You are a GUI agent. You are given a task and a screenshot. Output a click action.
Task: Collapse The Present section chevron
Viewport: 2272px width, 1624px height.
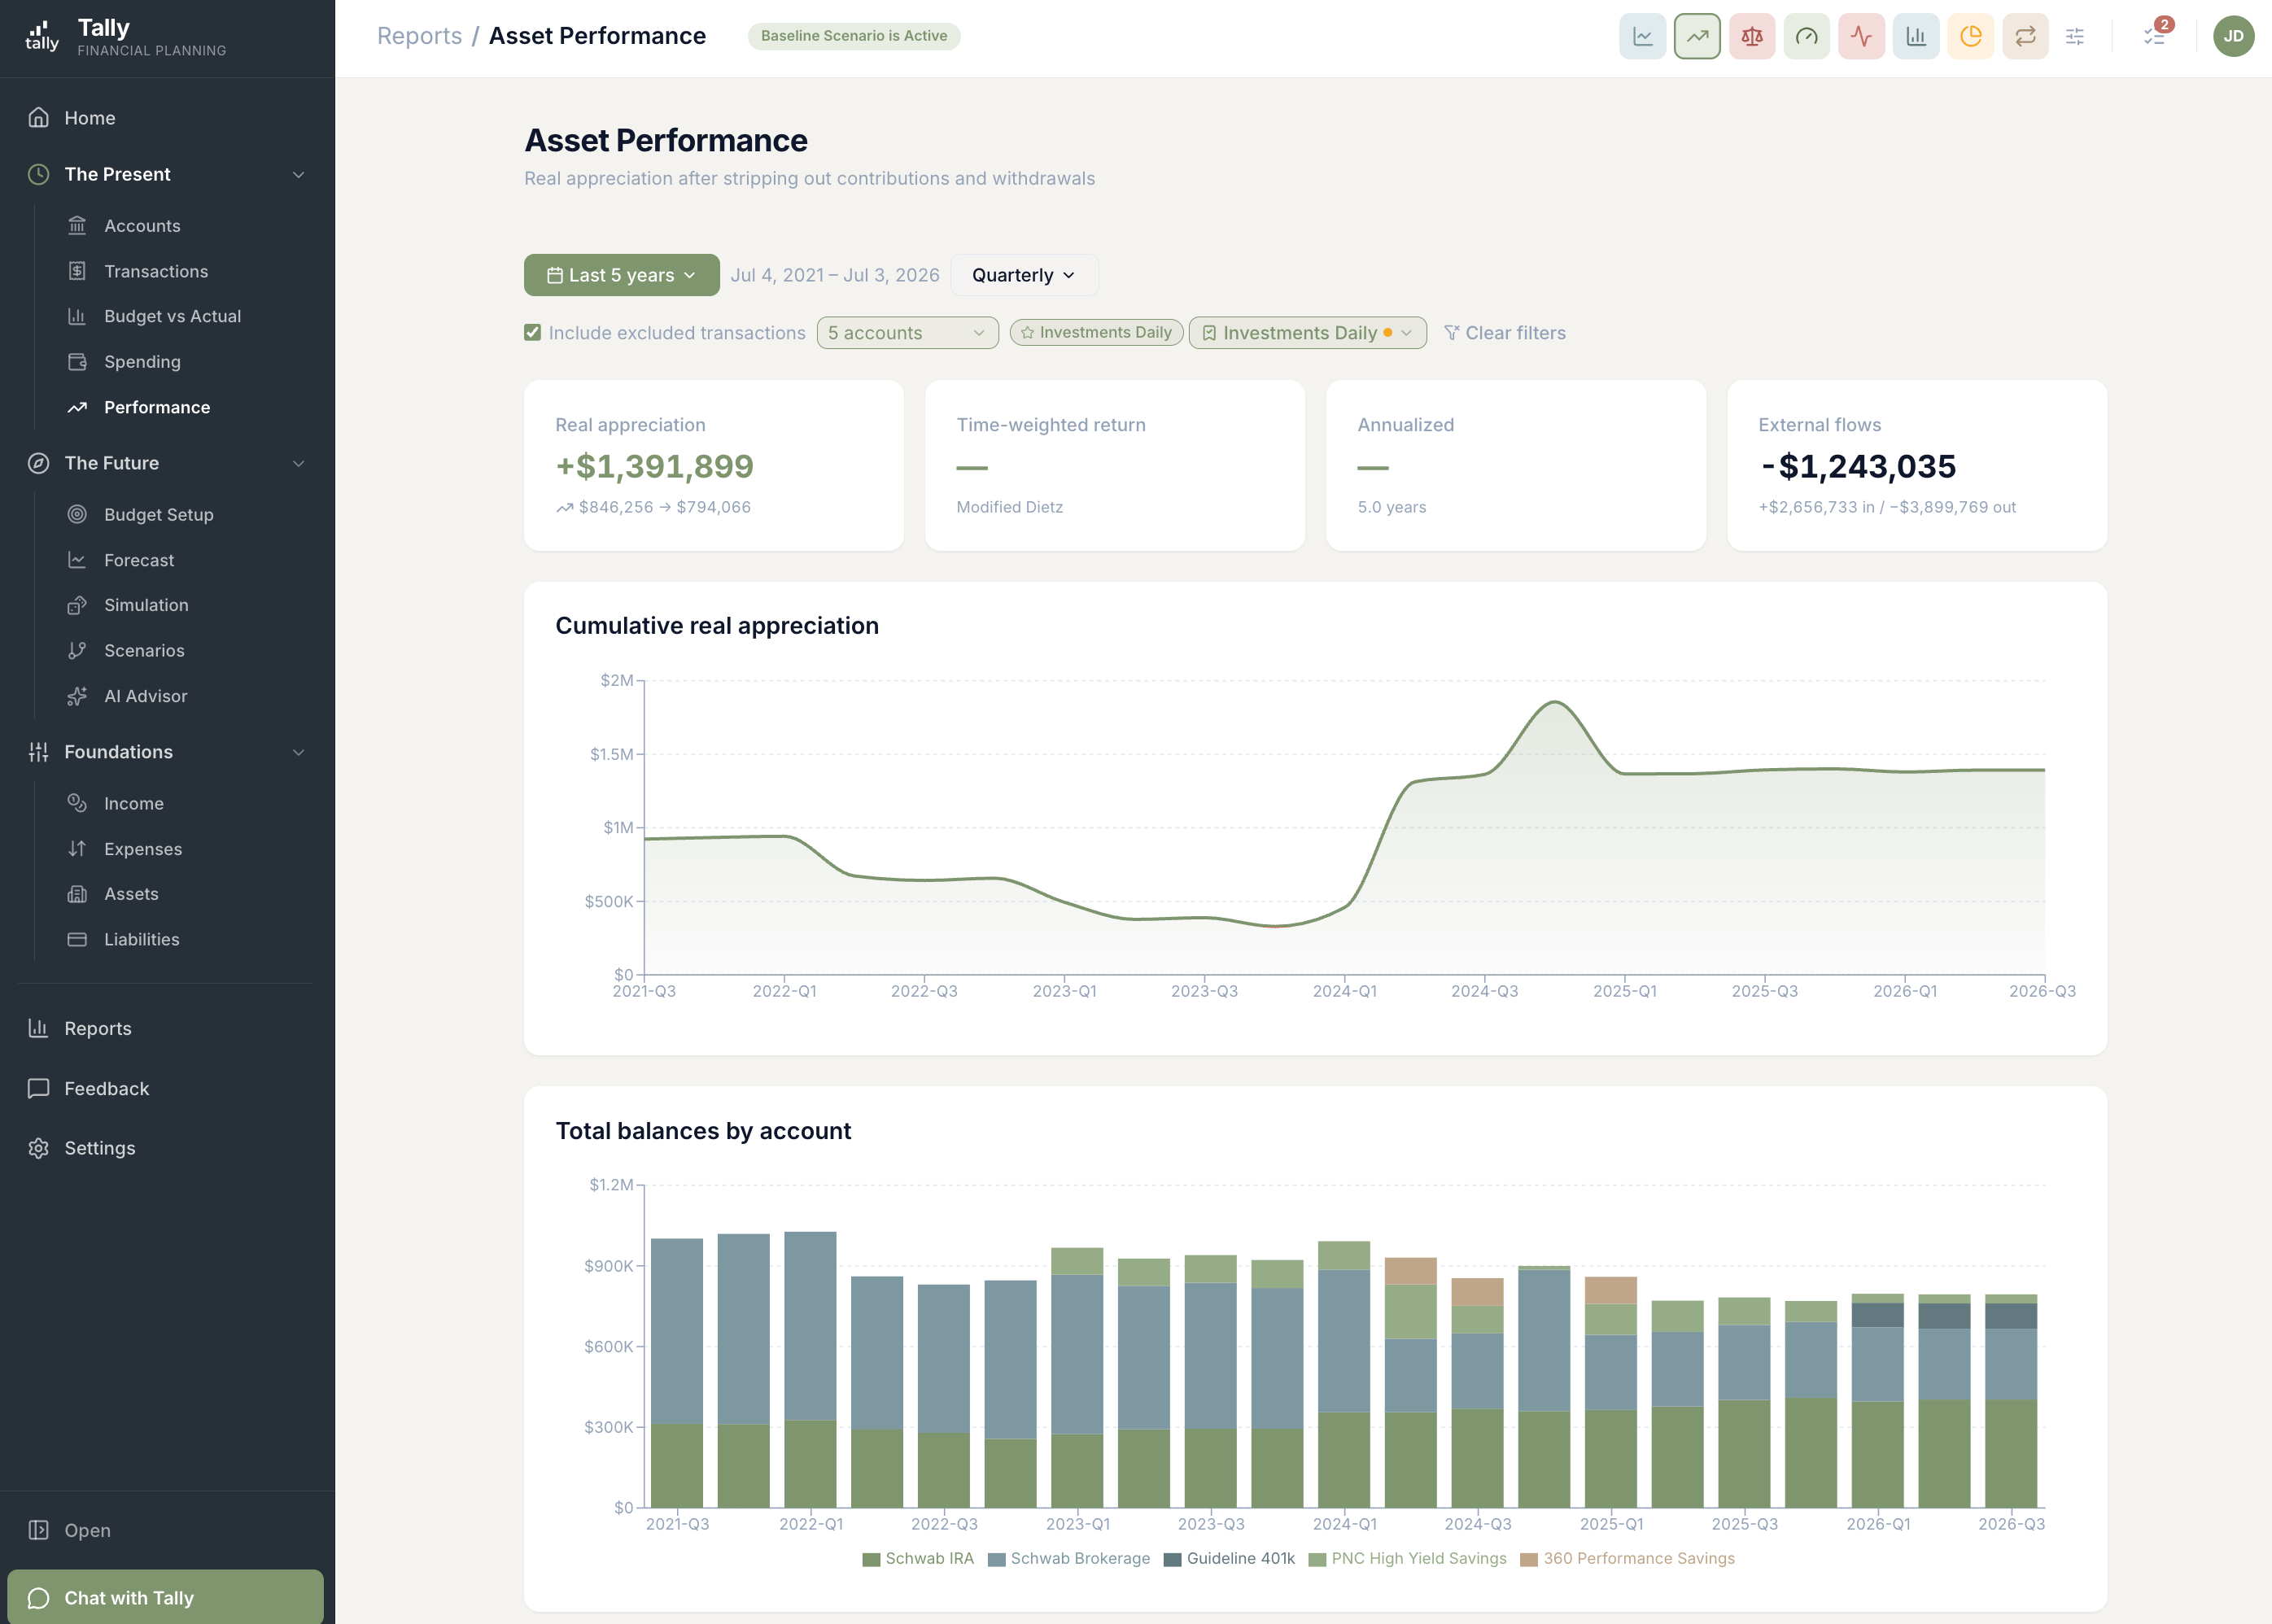click(298, 174)
